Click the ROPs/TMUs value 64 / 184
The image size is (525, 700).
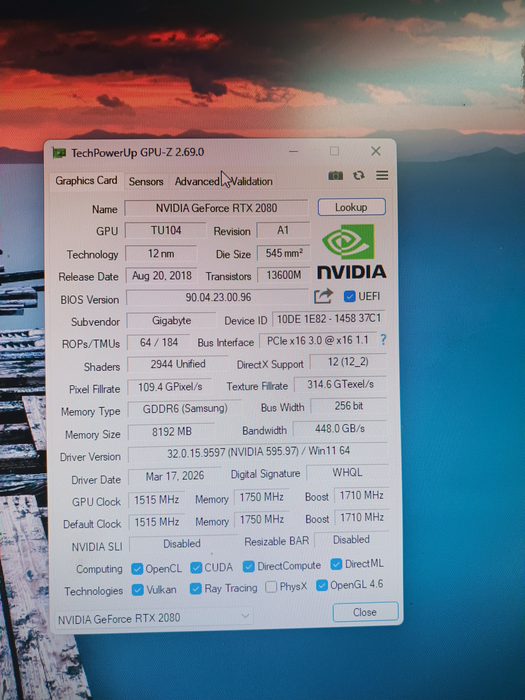(158, 342)
